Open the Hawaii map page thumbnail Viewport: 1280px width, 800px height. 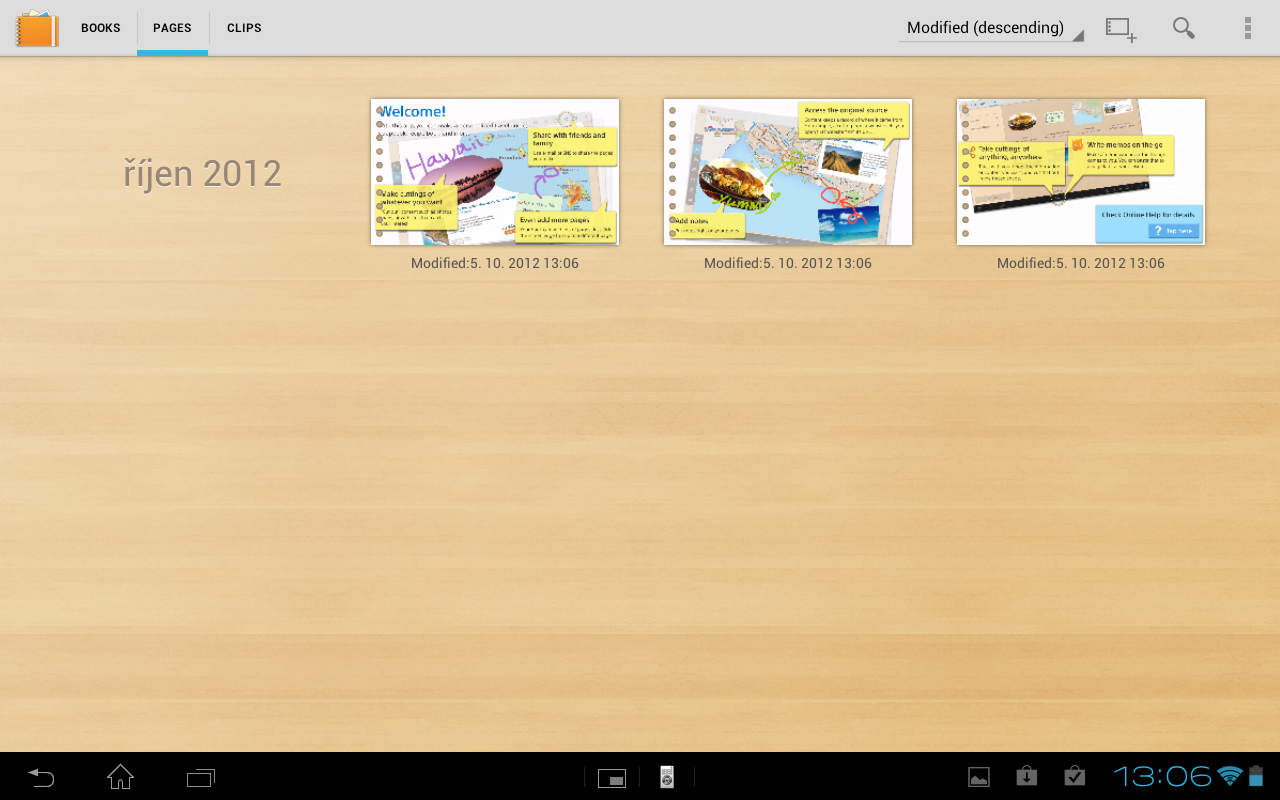click(787, 171)
